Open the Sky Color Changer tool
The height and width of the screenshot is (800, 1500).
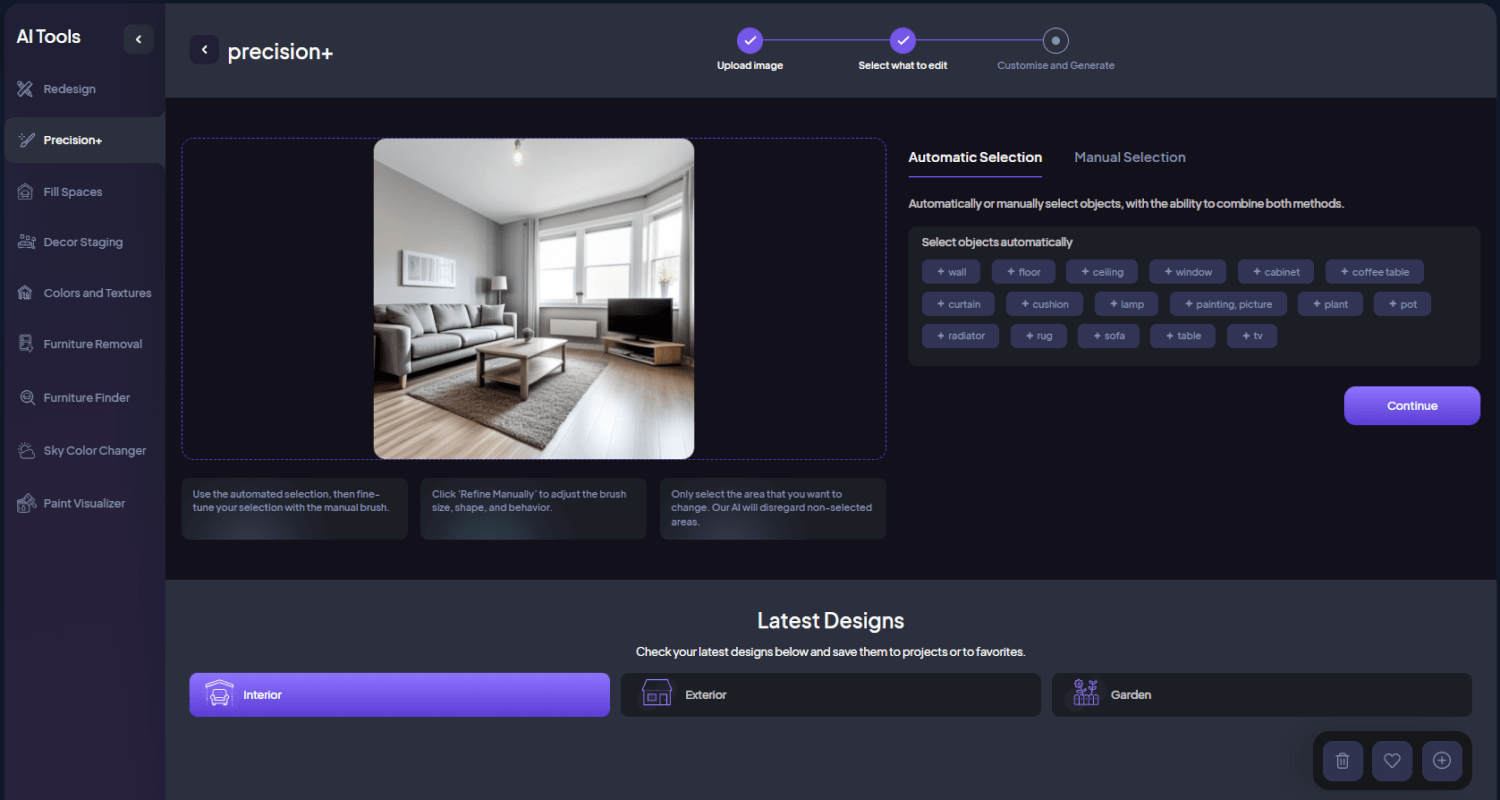pyautogui.click(x=94, y=451)
